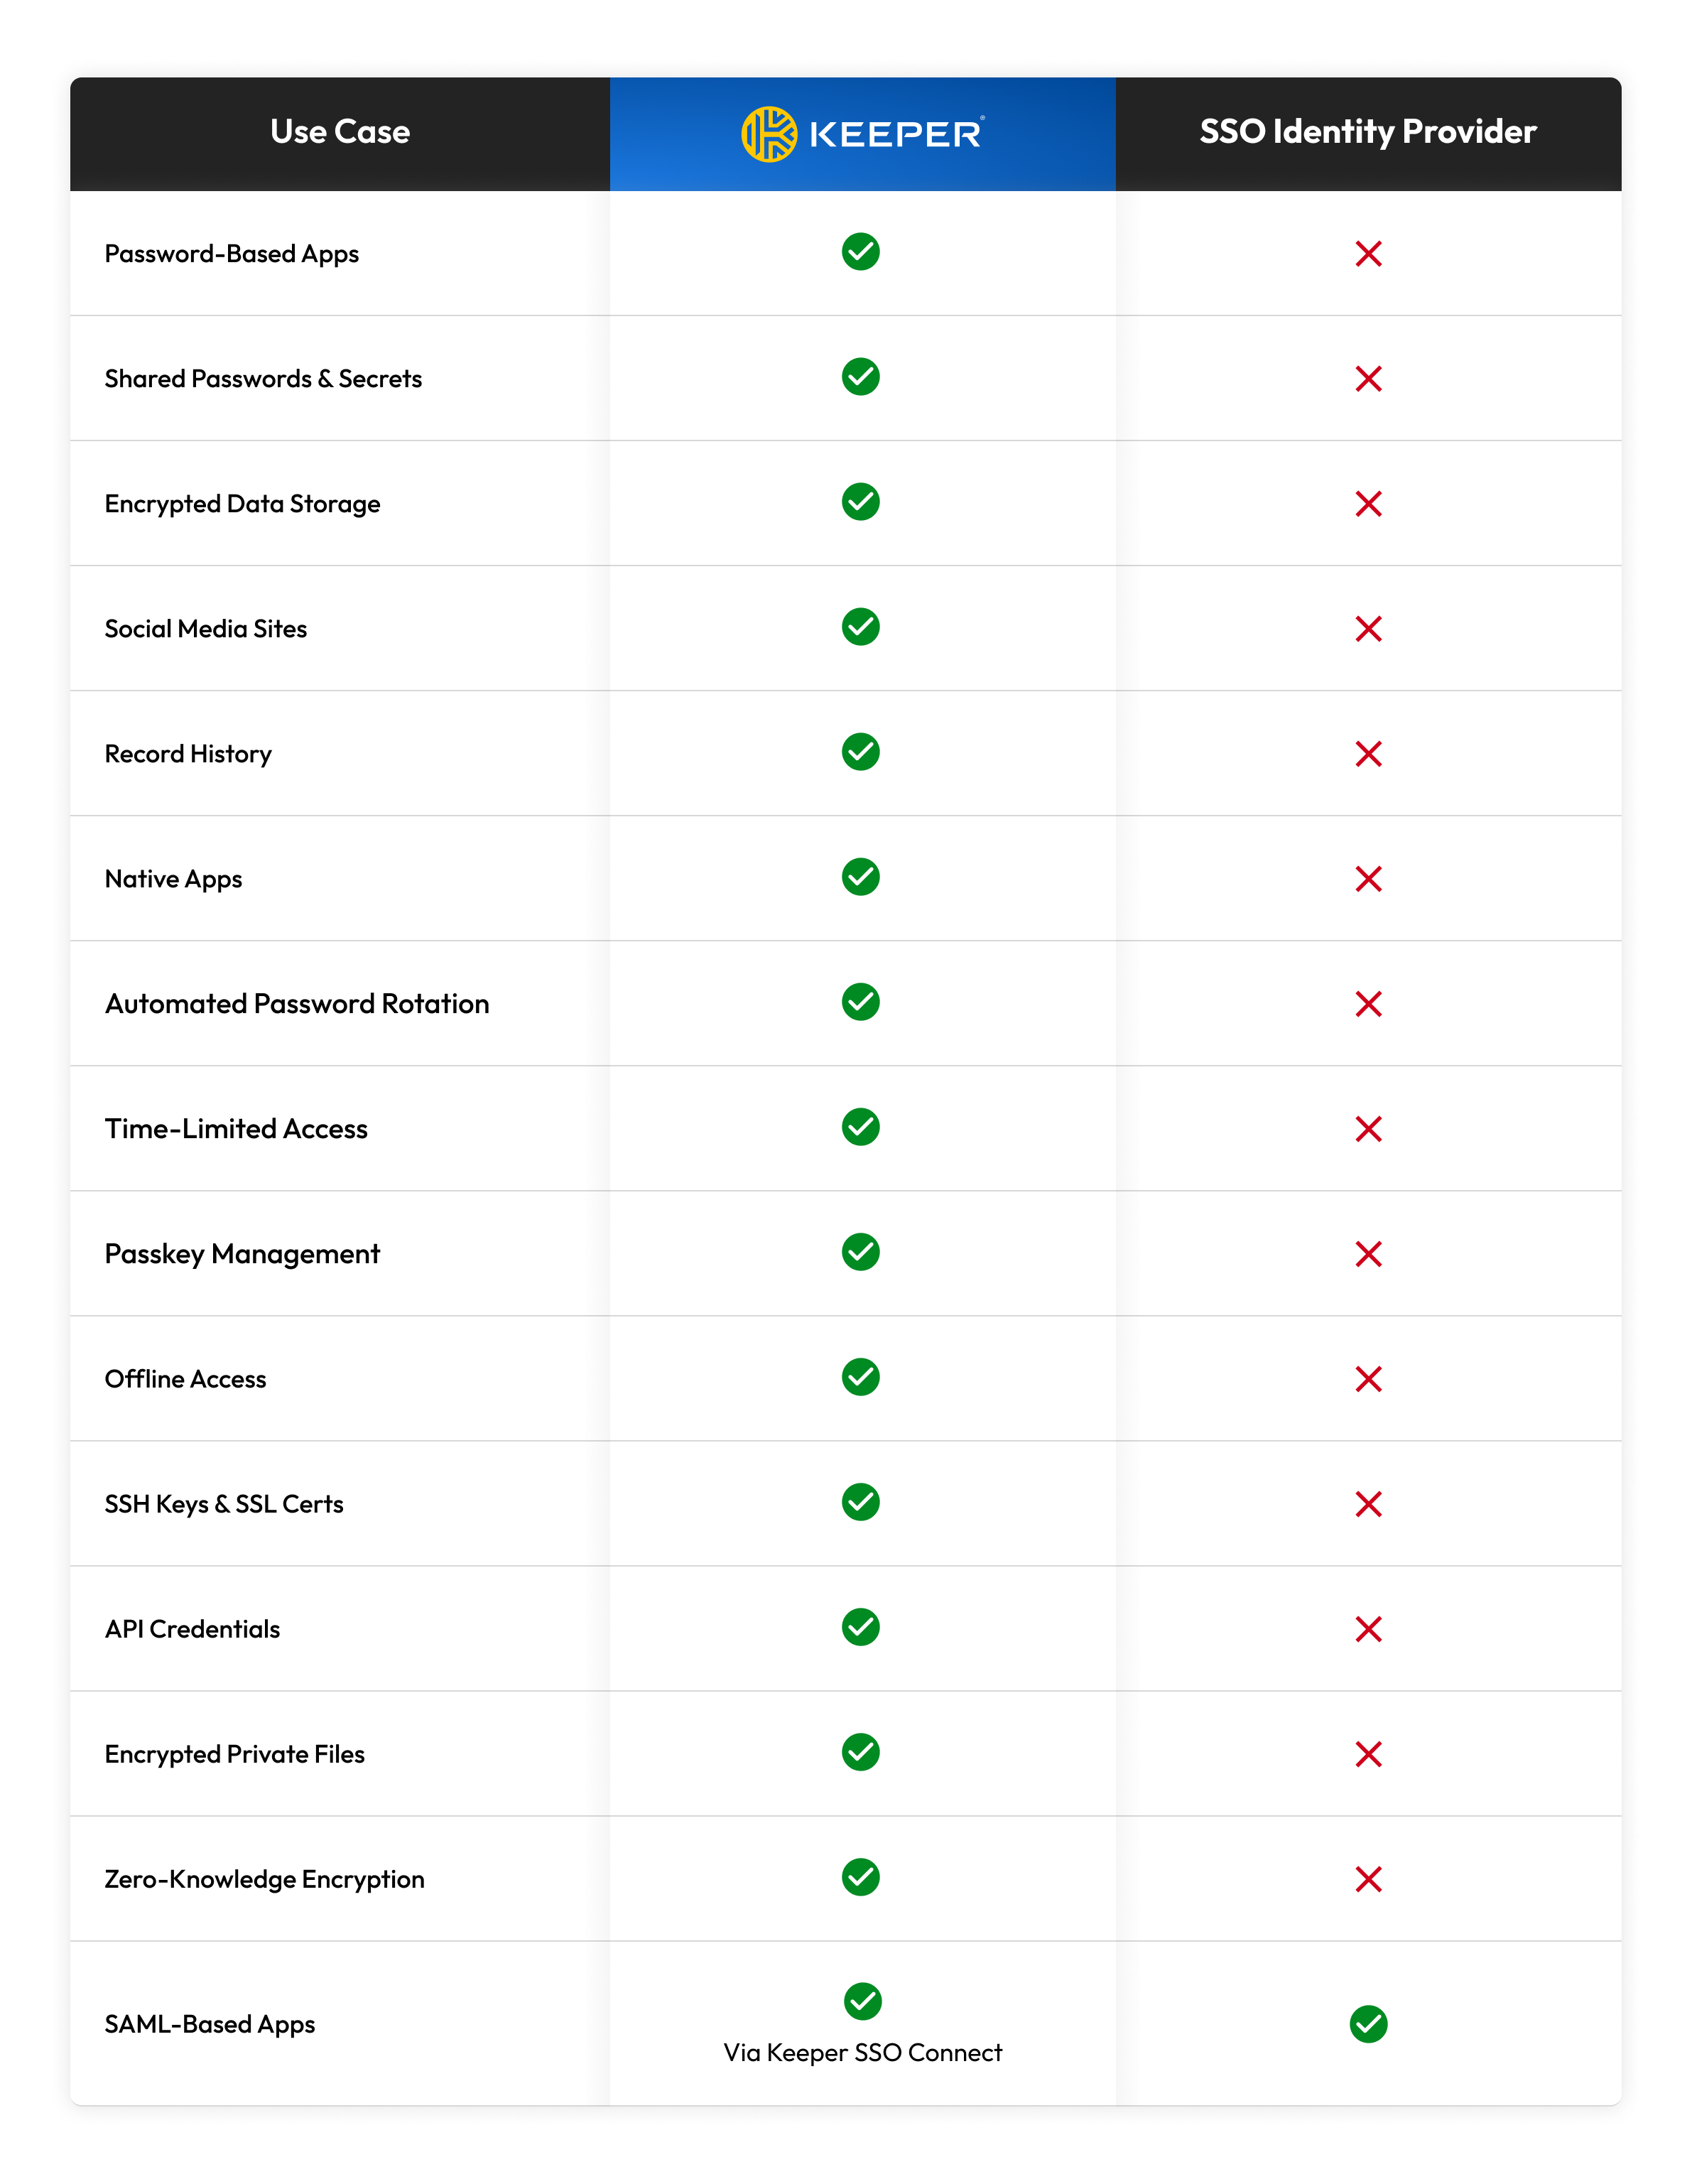Click the red X in Offline Access row
The image size is (1692, 2184).
[x=1368, y=1379]
